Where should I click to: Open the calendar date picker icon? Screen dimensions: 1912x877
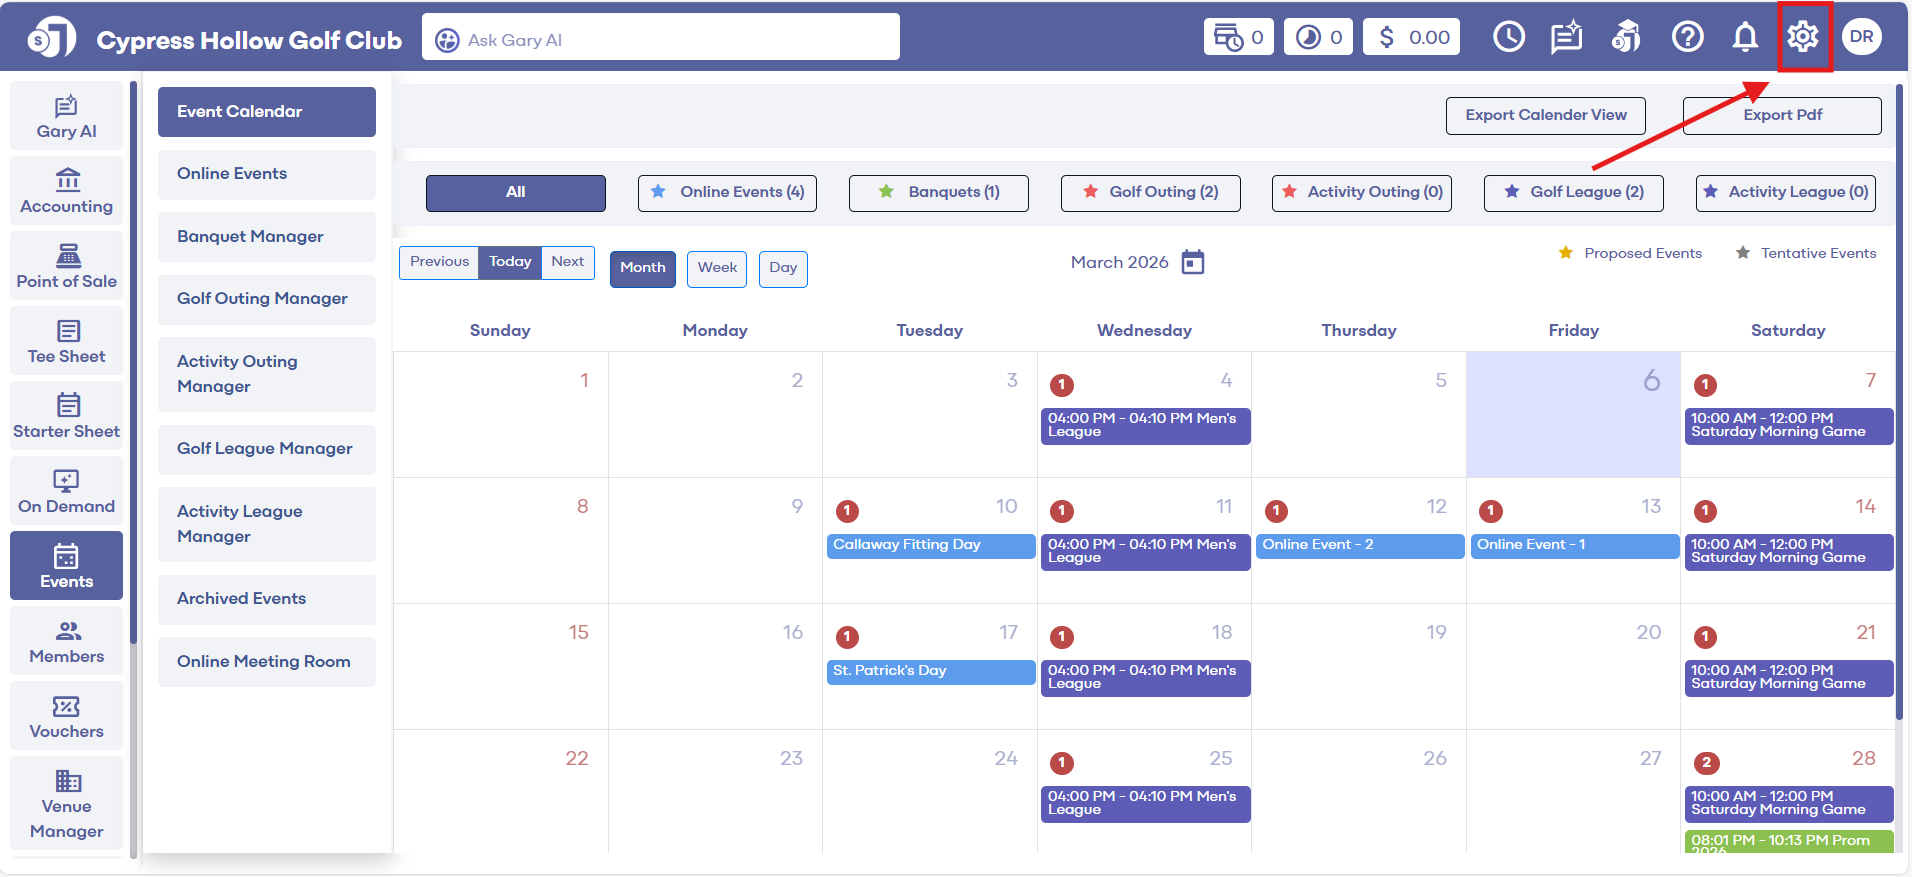(1193, 262)
